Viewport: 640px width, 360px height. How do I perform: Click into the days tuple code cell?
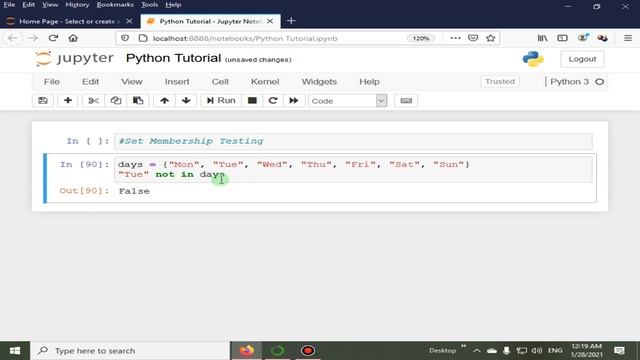point(353,169)
